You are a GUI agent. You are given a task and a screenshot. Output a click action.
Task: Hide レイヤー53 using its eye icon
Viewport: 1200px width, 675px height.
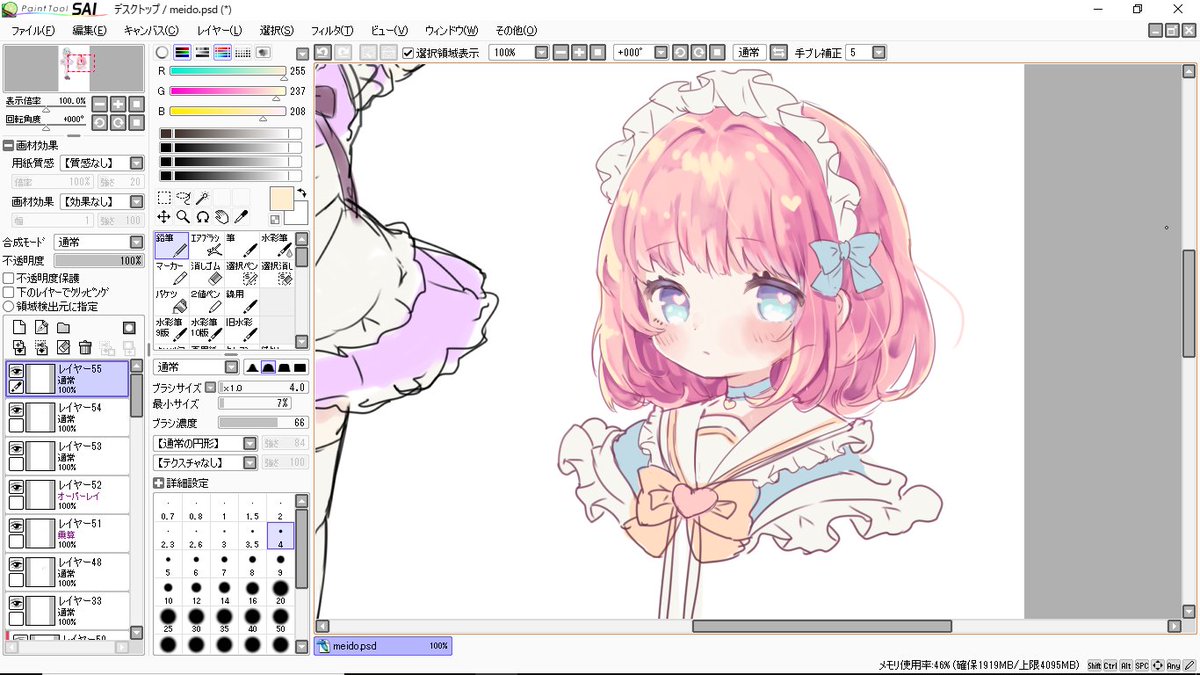tap(16, 448)
